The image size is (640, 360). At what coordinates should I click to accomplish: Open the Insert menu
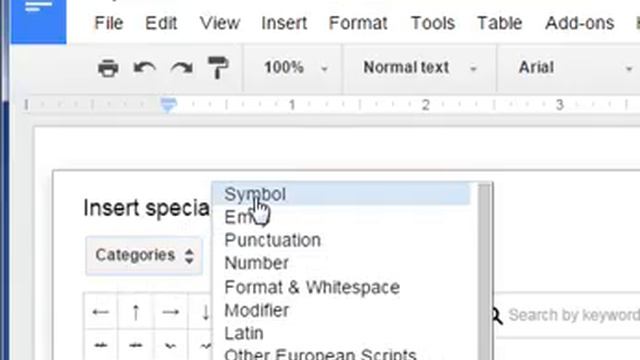pyautogui.click(x=284, y=23)
